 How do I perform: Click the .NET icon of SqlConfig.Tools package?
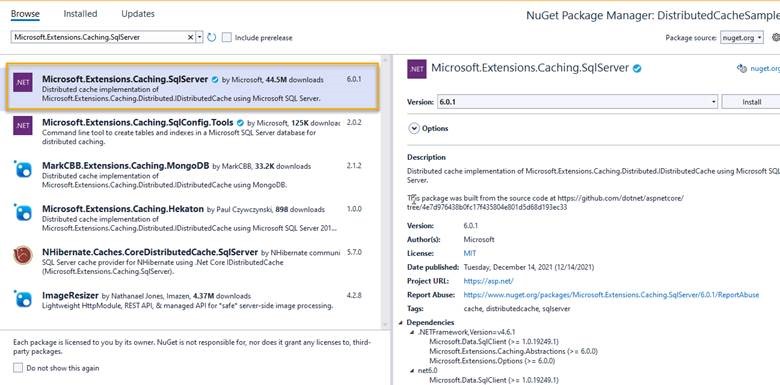coord(23,125)
